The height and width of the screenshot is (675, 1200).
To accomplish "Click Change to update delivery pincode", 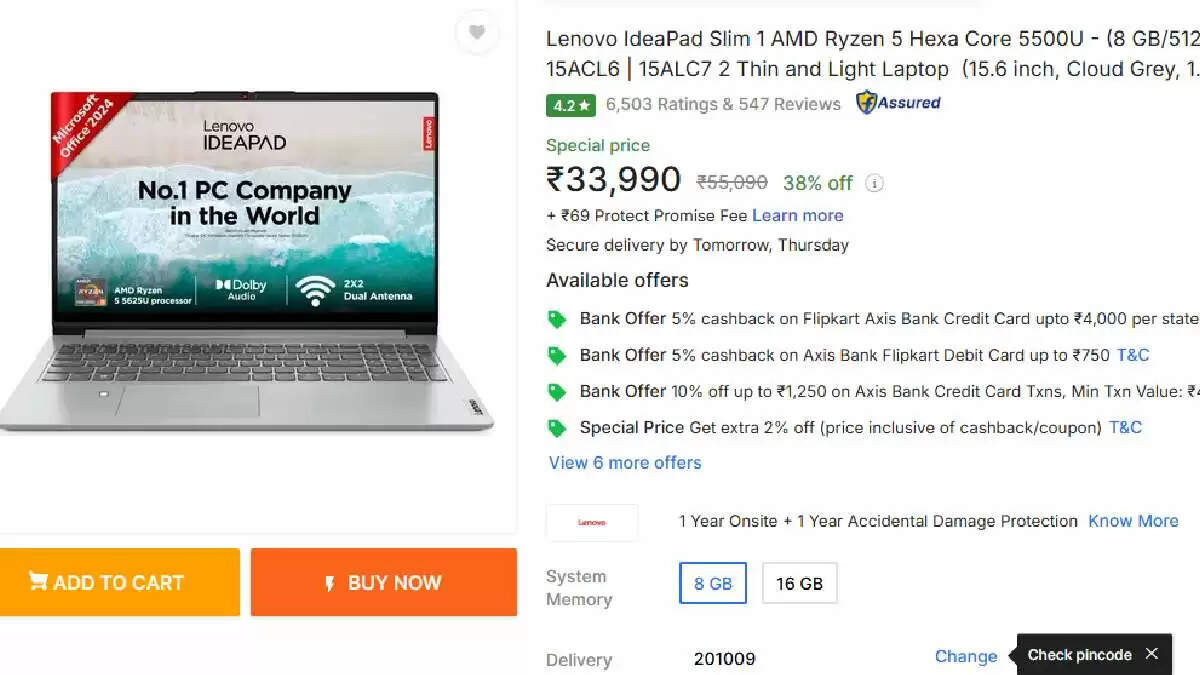I will coord(966,656).
